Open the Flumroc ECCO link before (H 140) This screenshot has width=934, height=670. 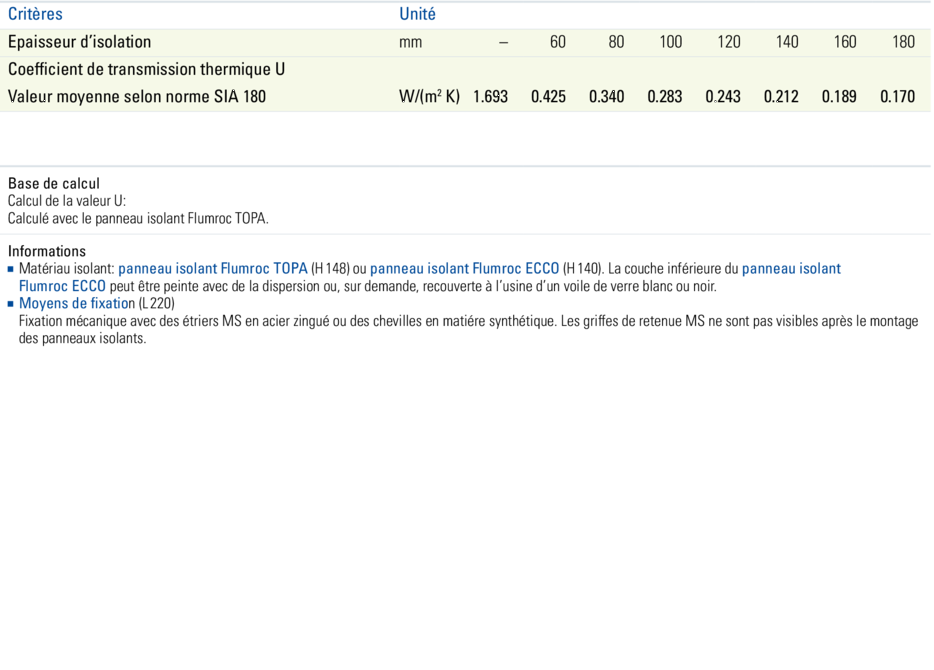[x=464, y=269]
